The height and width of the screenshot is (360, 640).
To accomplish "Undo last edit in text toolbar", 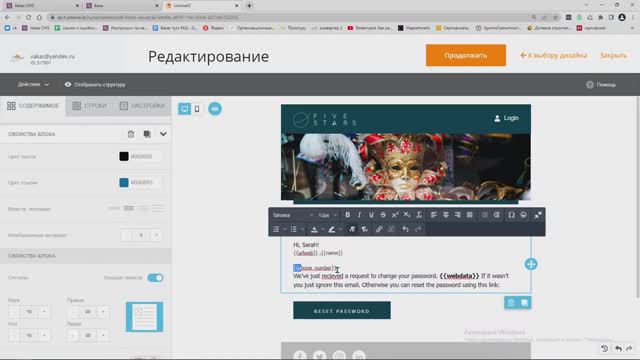I will click(405, 229).
